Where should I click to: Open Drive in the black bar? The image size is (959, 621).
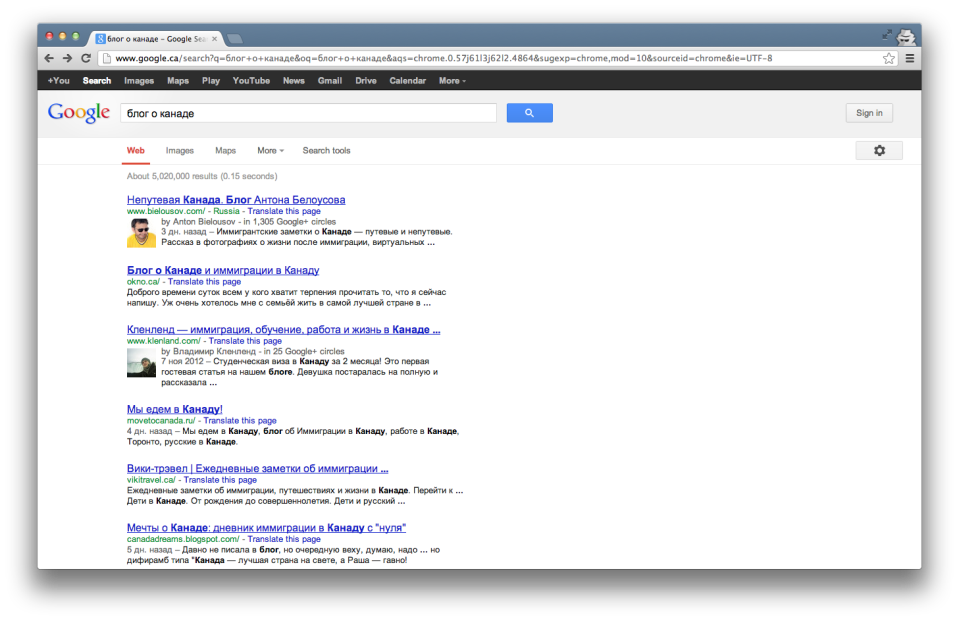pos(366,81)
